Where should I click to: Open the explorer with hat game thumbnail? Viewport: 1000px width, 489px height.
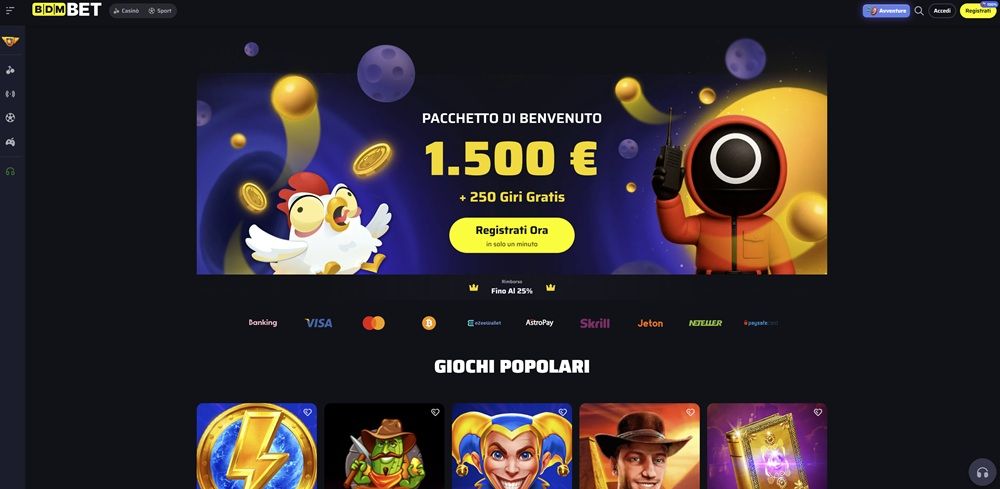tap(640, 446)
